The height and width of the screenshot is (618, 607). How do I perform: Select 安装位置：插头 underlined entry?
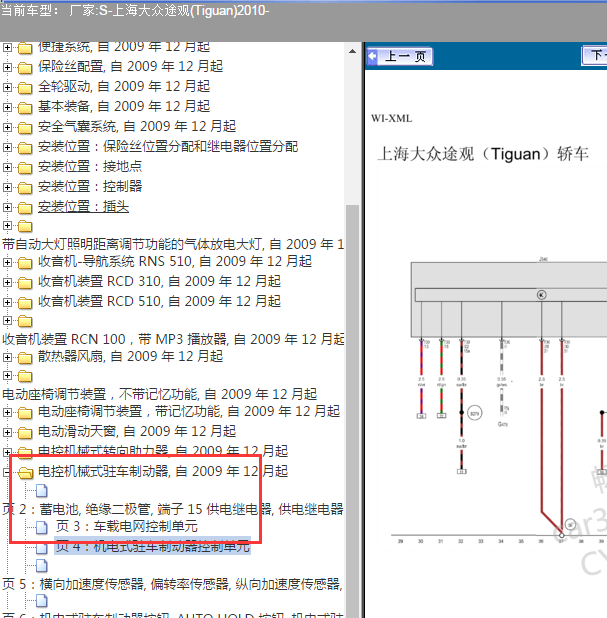click(83, 207)
